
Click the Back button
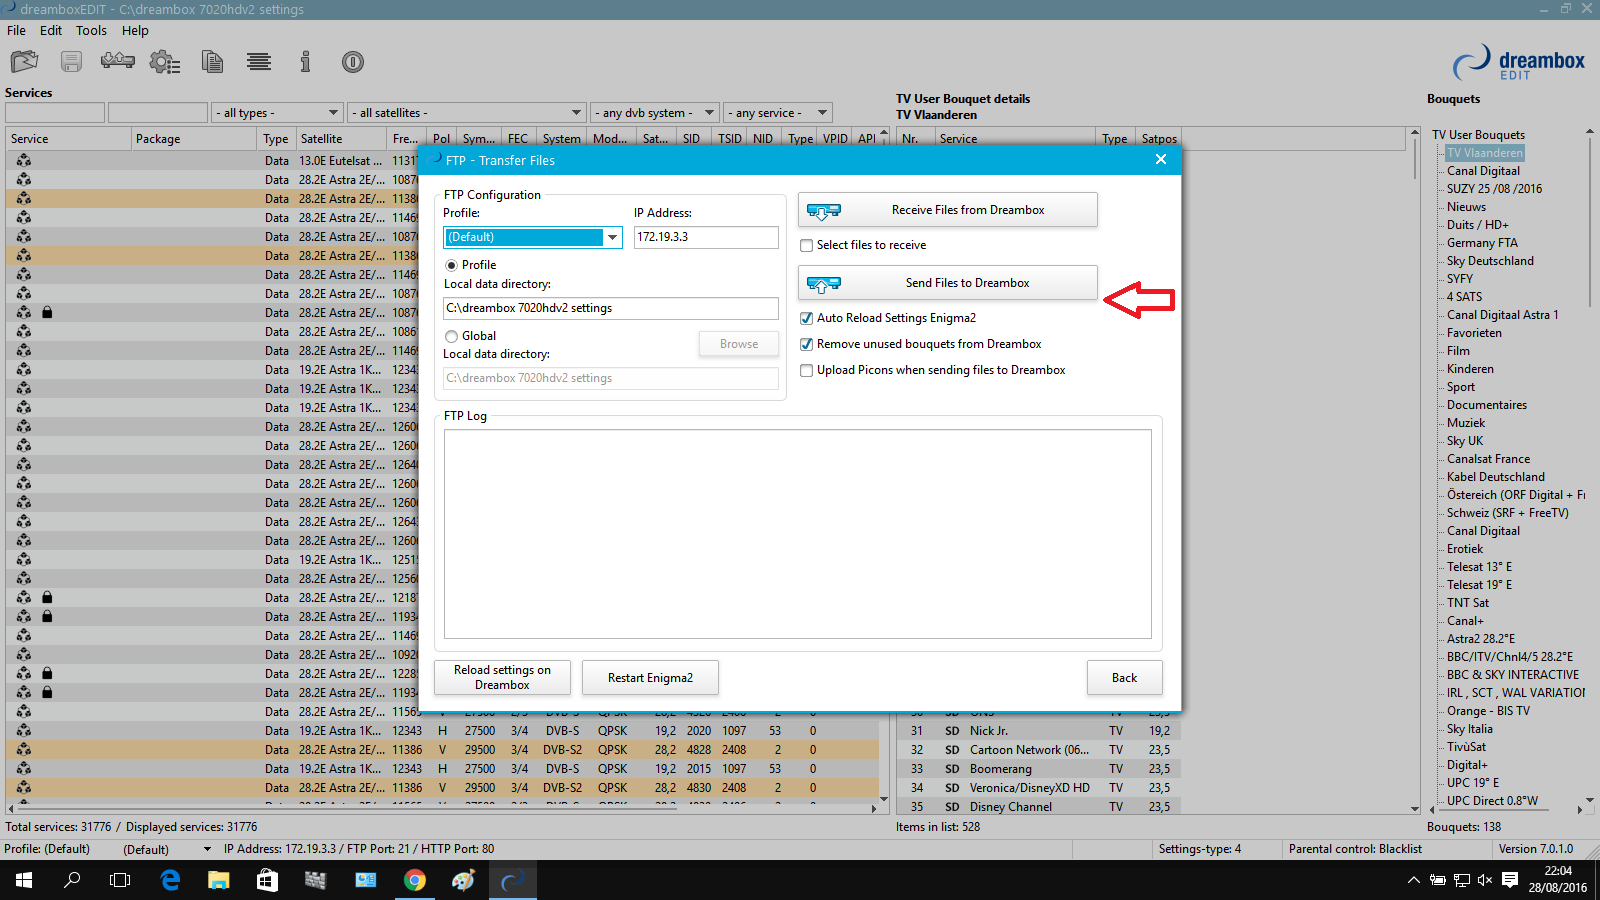point(1124,677)
